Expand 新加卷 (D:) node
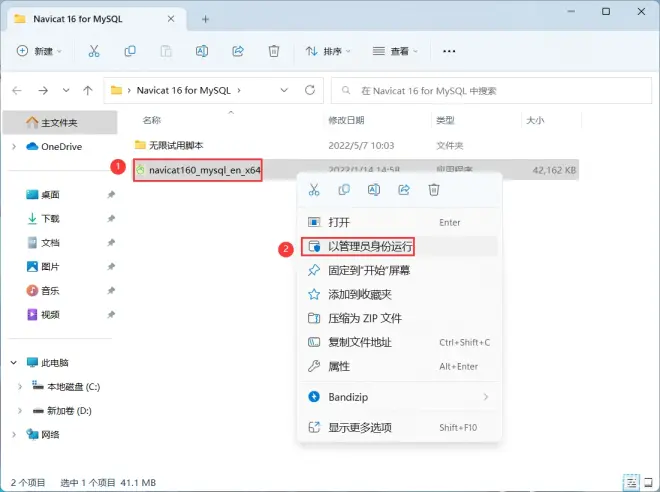 (20, 410)
